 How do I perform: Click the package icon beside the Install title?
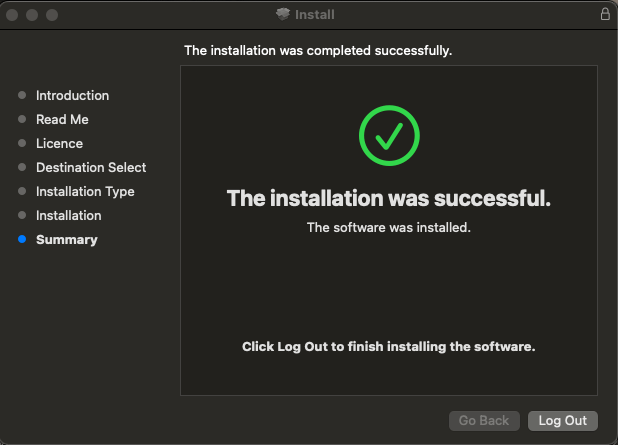[x=282, y=15]
